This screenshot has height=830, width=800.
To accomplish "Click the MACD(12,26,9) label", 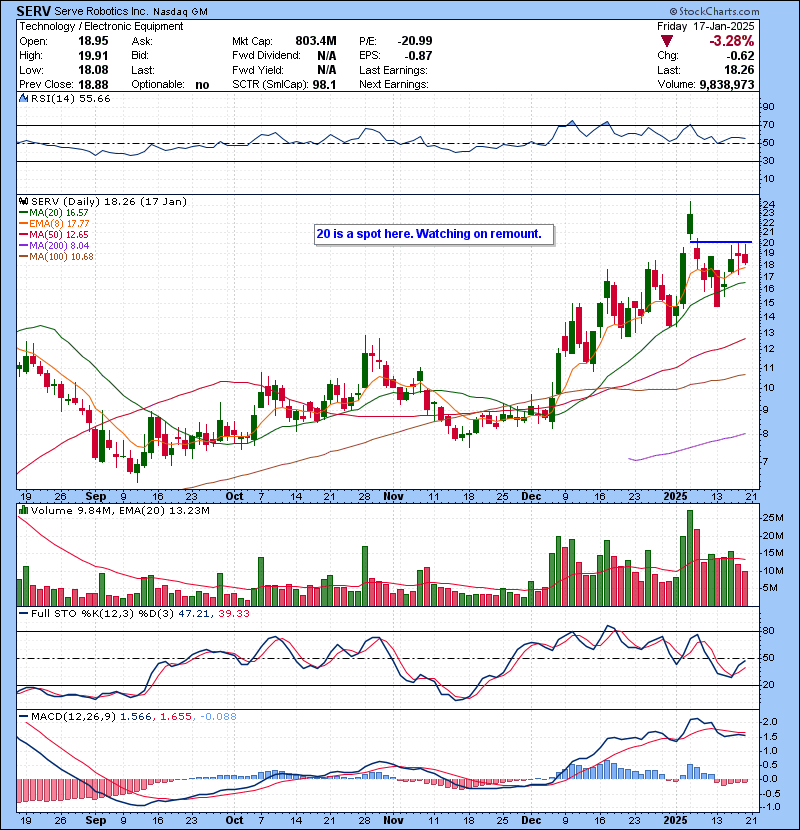I will (x=73, y=717).
